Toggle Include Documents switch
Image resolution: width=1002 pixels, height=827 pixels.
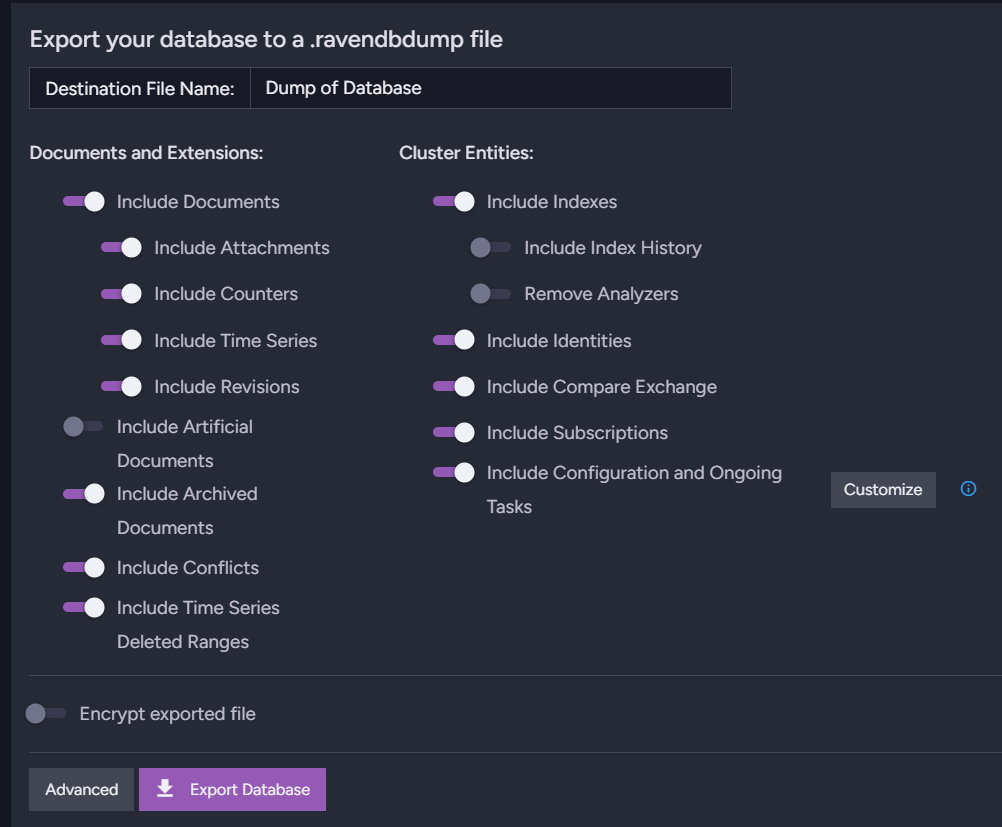[x=84, y=201]
